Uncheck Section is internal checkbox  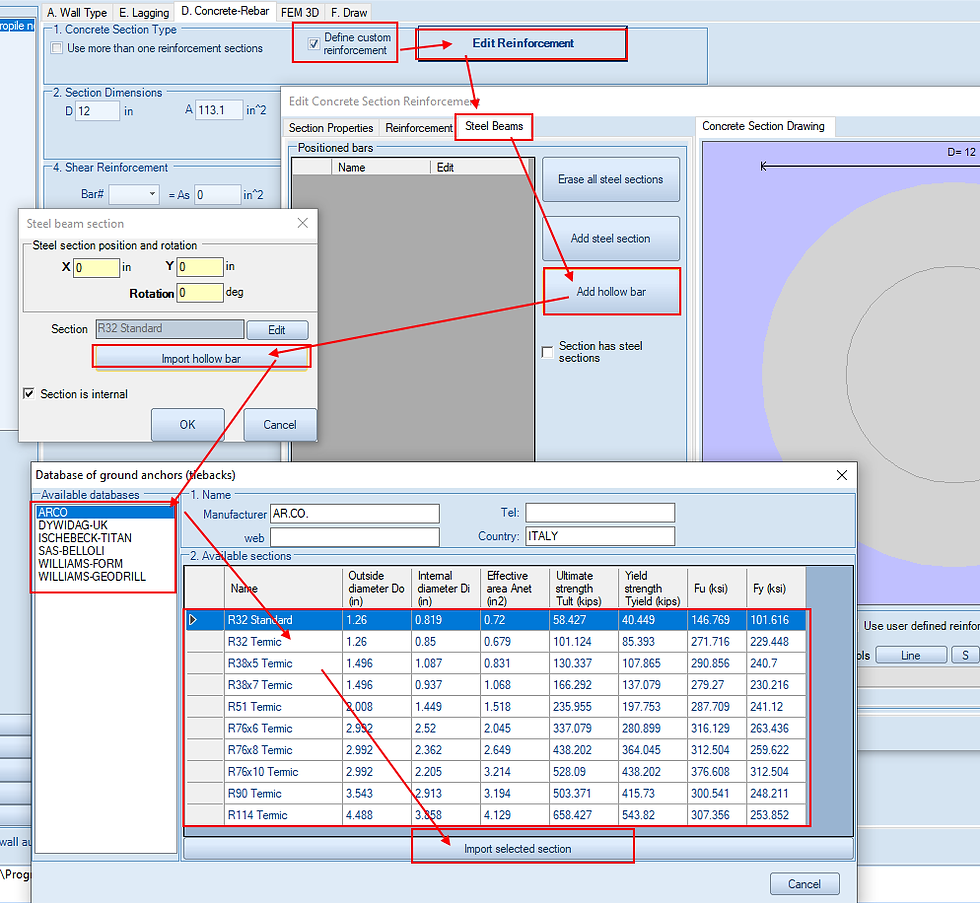(x=29, y=394)
